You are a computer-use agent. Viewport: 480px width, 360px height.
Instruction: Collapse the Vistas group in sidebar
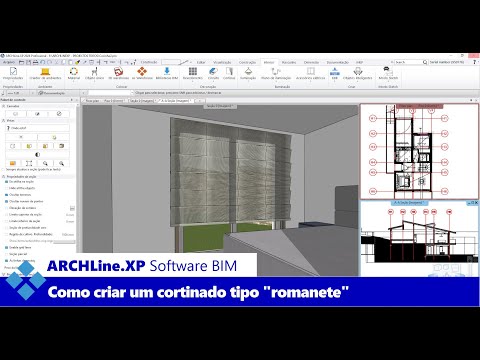tap(4, 121)
